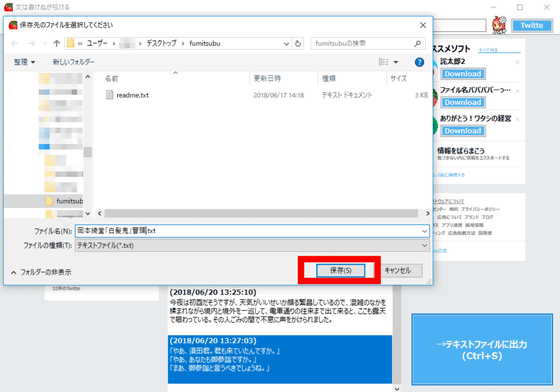
Task: Click 情報をばらまこう ad heading
Action: point(461,151)
